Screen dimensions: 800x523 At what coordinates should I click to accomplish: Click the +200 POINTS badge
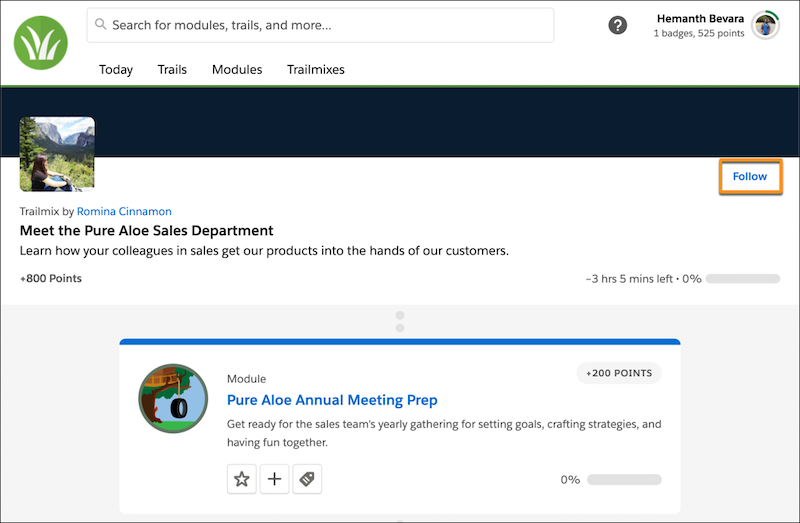click(x=619, y=373)
